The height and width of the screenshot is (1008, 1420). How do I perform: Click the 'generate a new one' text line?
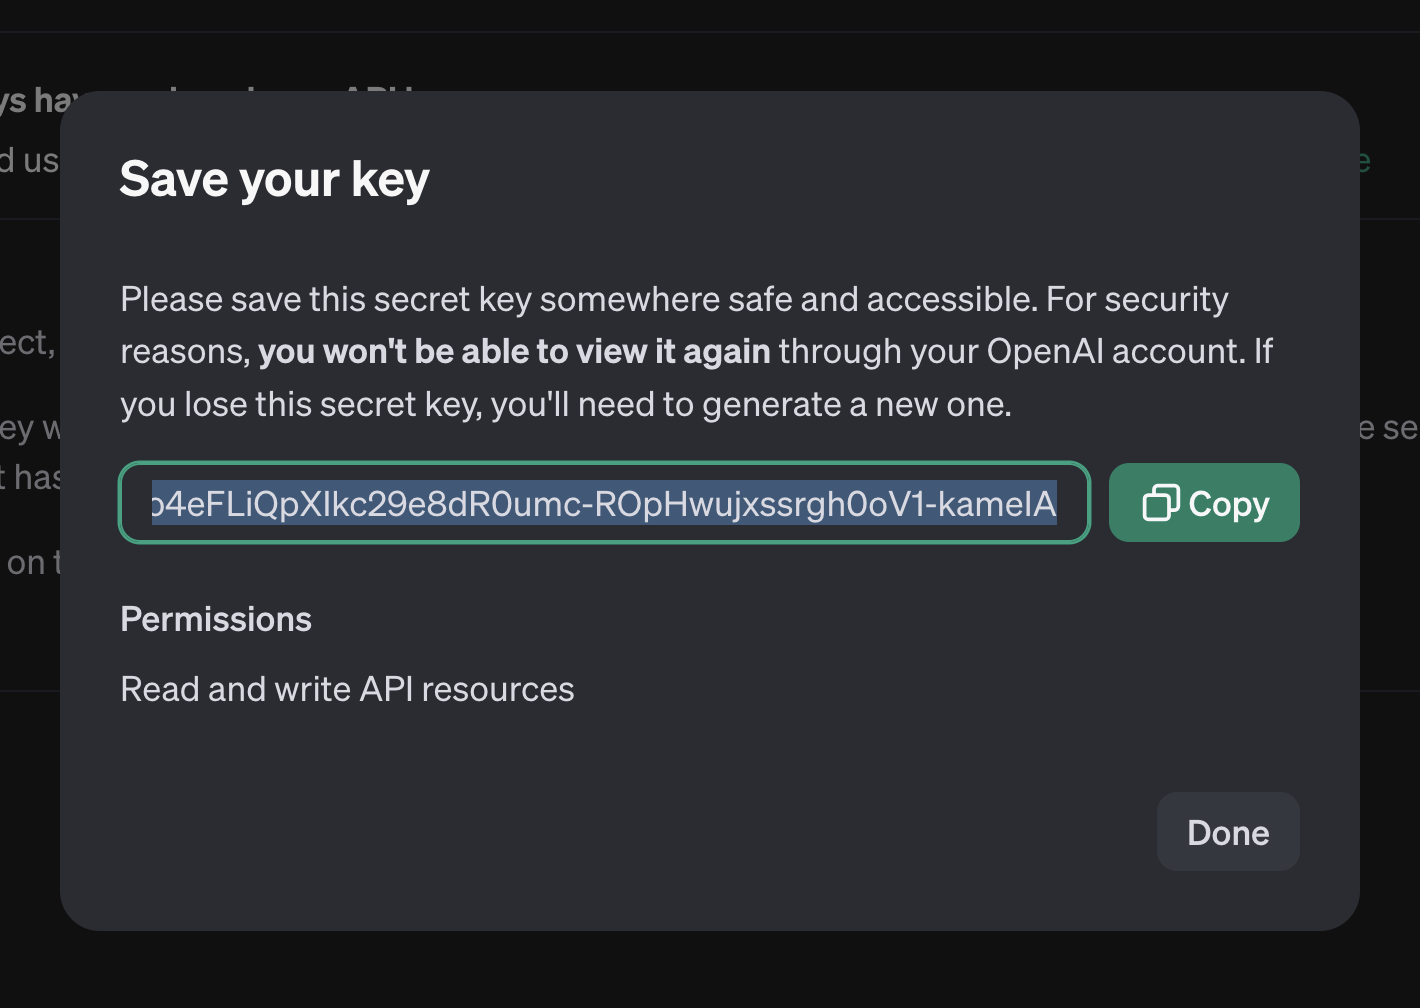566,405
